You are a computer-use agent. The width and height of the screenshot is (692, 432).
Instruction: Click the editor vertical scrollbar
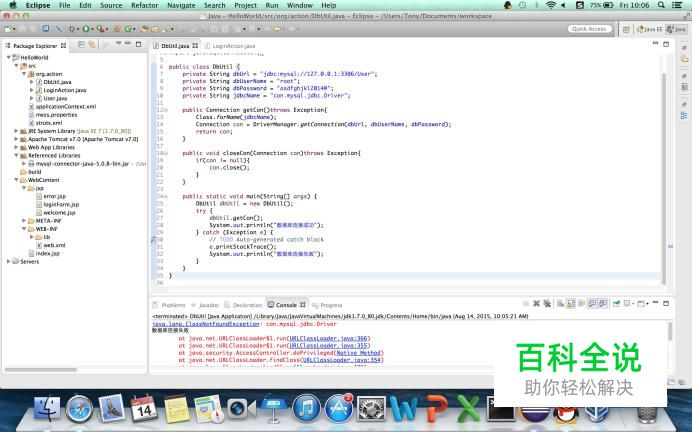pos(663,177)
